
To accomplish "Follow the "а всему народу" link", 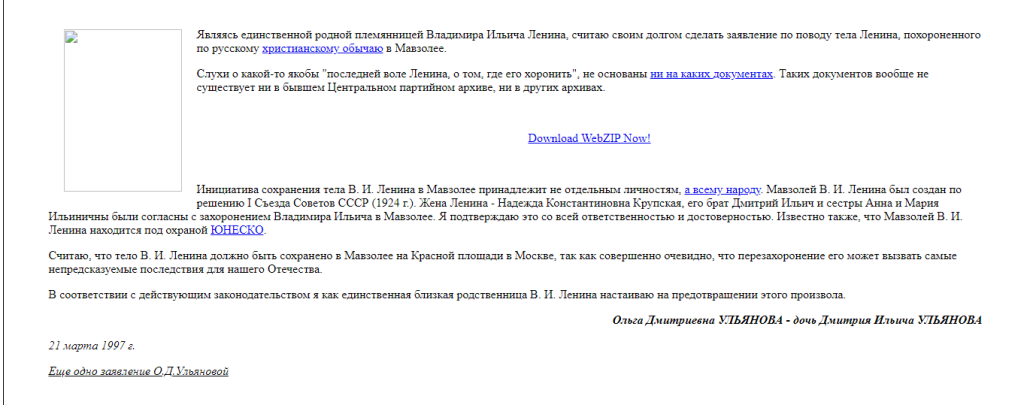I will pos(722,189).
